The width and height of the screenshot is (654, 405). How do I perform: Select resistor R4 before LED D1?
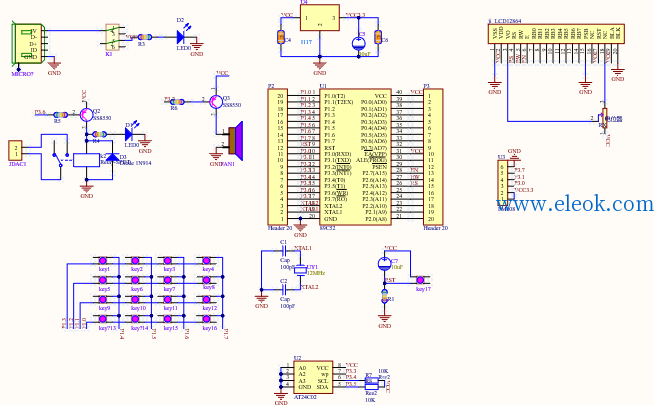(99, 134)
